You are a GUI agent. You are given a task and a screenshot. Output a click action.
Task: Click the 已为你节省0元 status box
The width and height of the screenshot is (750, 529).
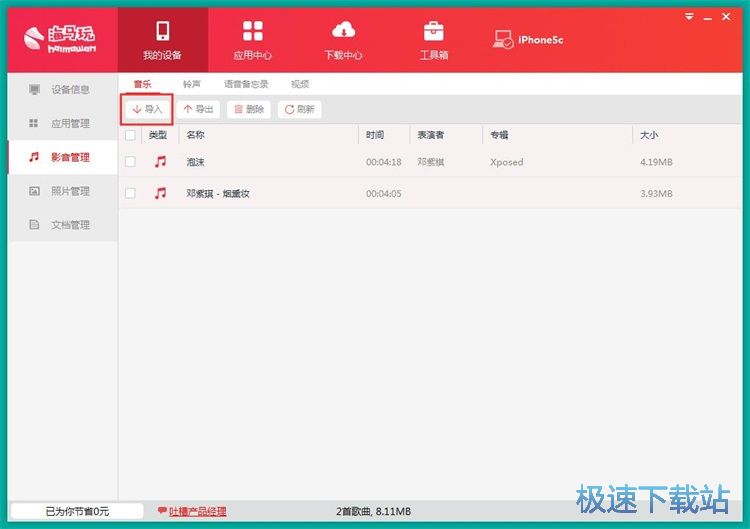77,511
